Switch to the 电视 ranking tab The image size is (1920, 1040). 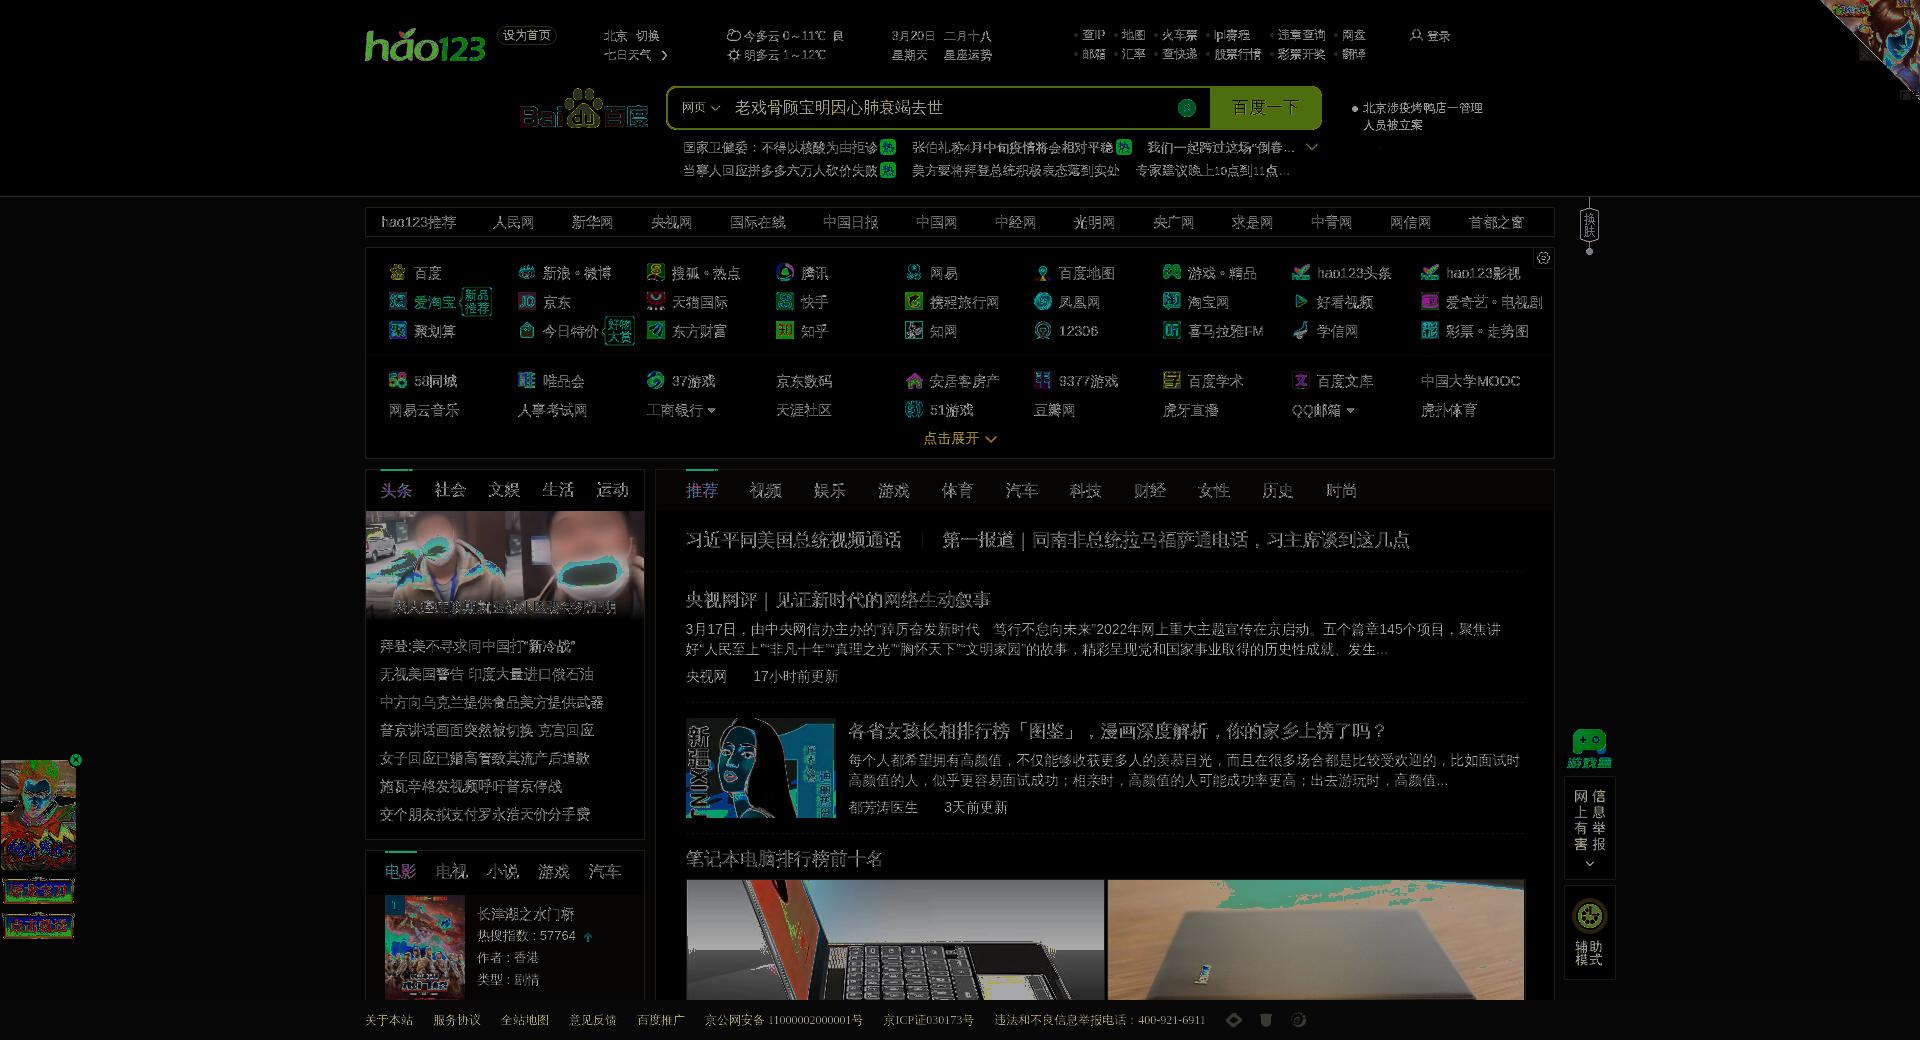[451, 872]
